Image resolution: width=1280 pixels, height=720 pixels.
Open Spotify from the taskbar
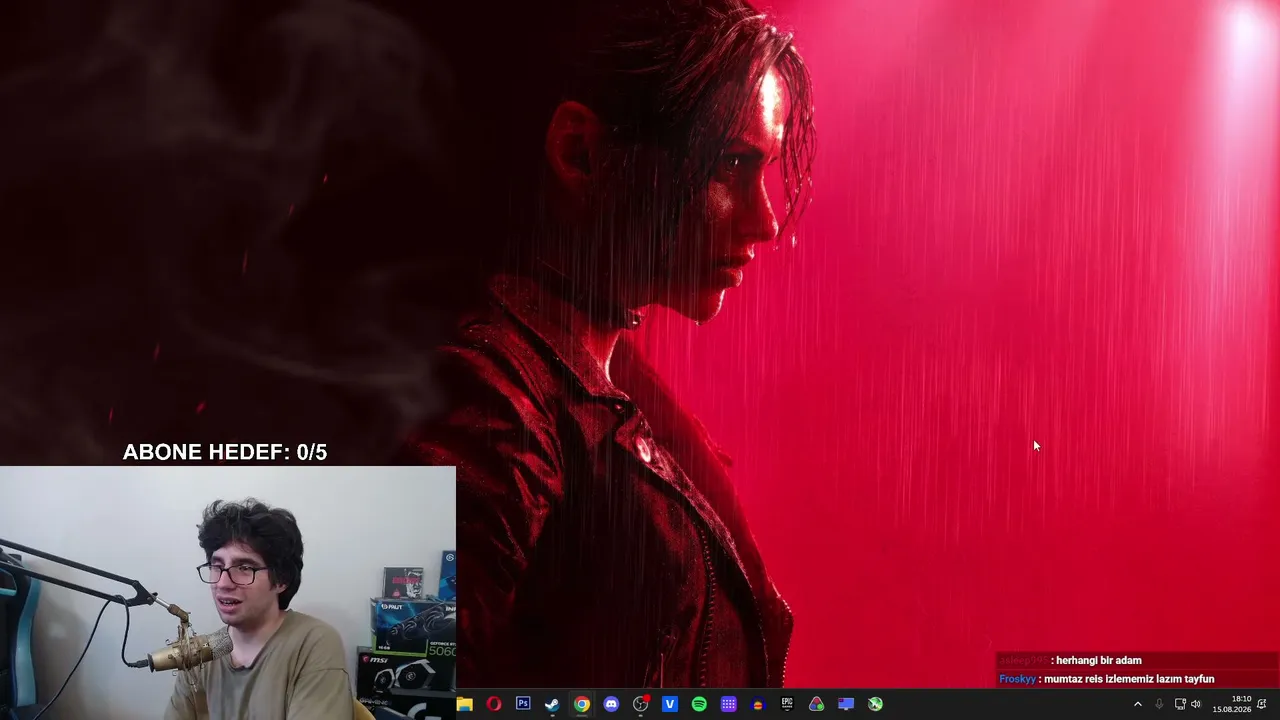[x=699, y=704]
